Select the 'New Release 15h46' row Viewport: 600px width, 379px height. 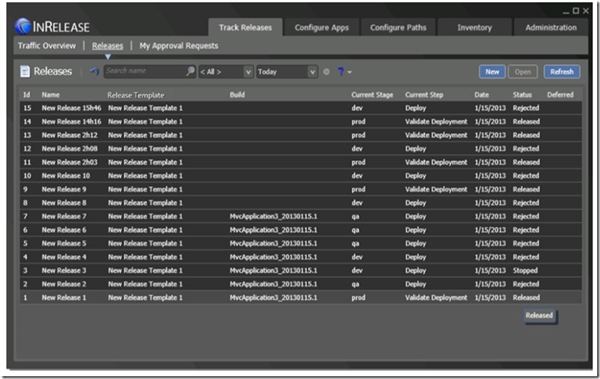click(301, 108)
